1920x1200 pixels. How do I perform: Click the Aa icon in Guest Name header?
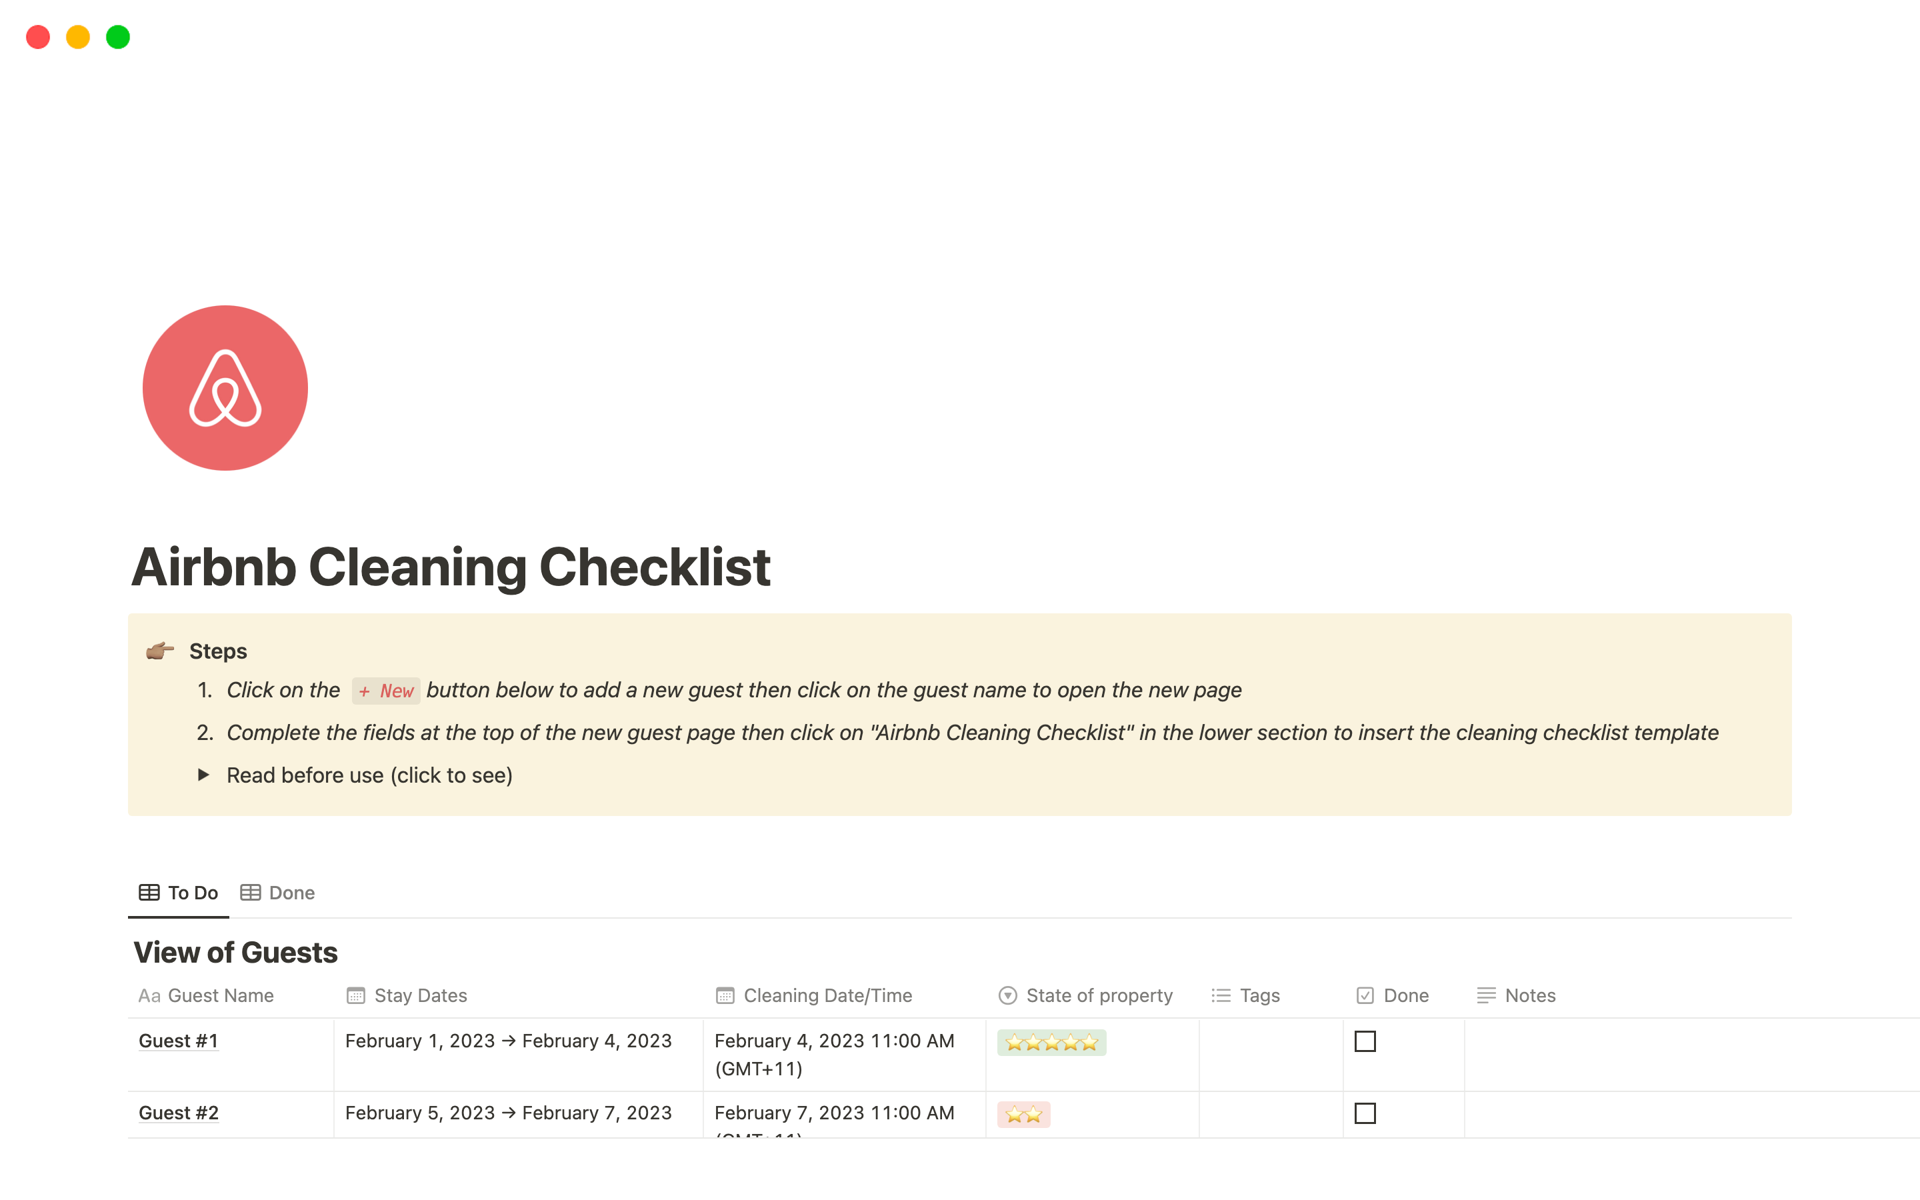coord(149,995)
